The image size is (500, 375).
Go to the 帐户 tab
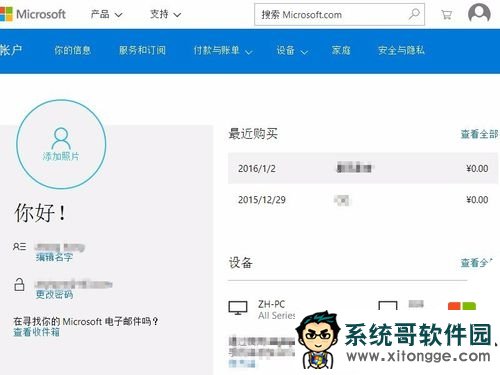click(x=11, y=50)
